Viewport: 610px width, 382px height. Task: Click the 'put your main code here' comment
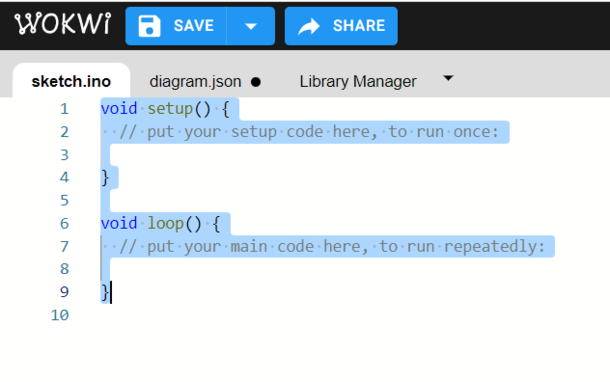tap(332, 247)
